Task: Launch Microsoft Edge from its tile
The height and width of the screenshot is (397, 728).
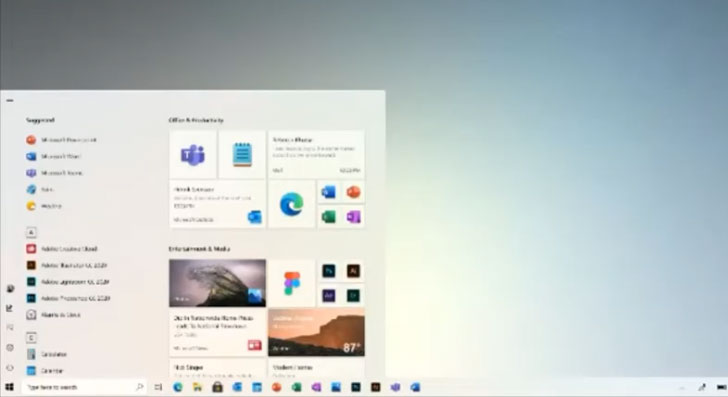Action: pos(292,204)
